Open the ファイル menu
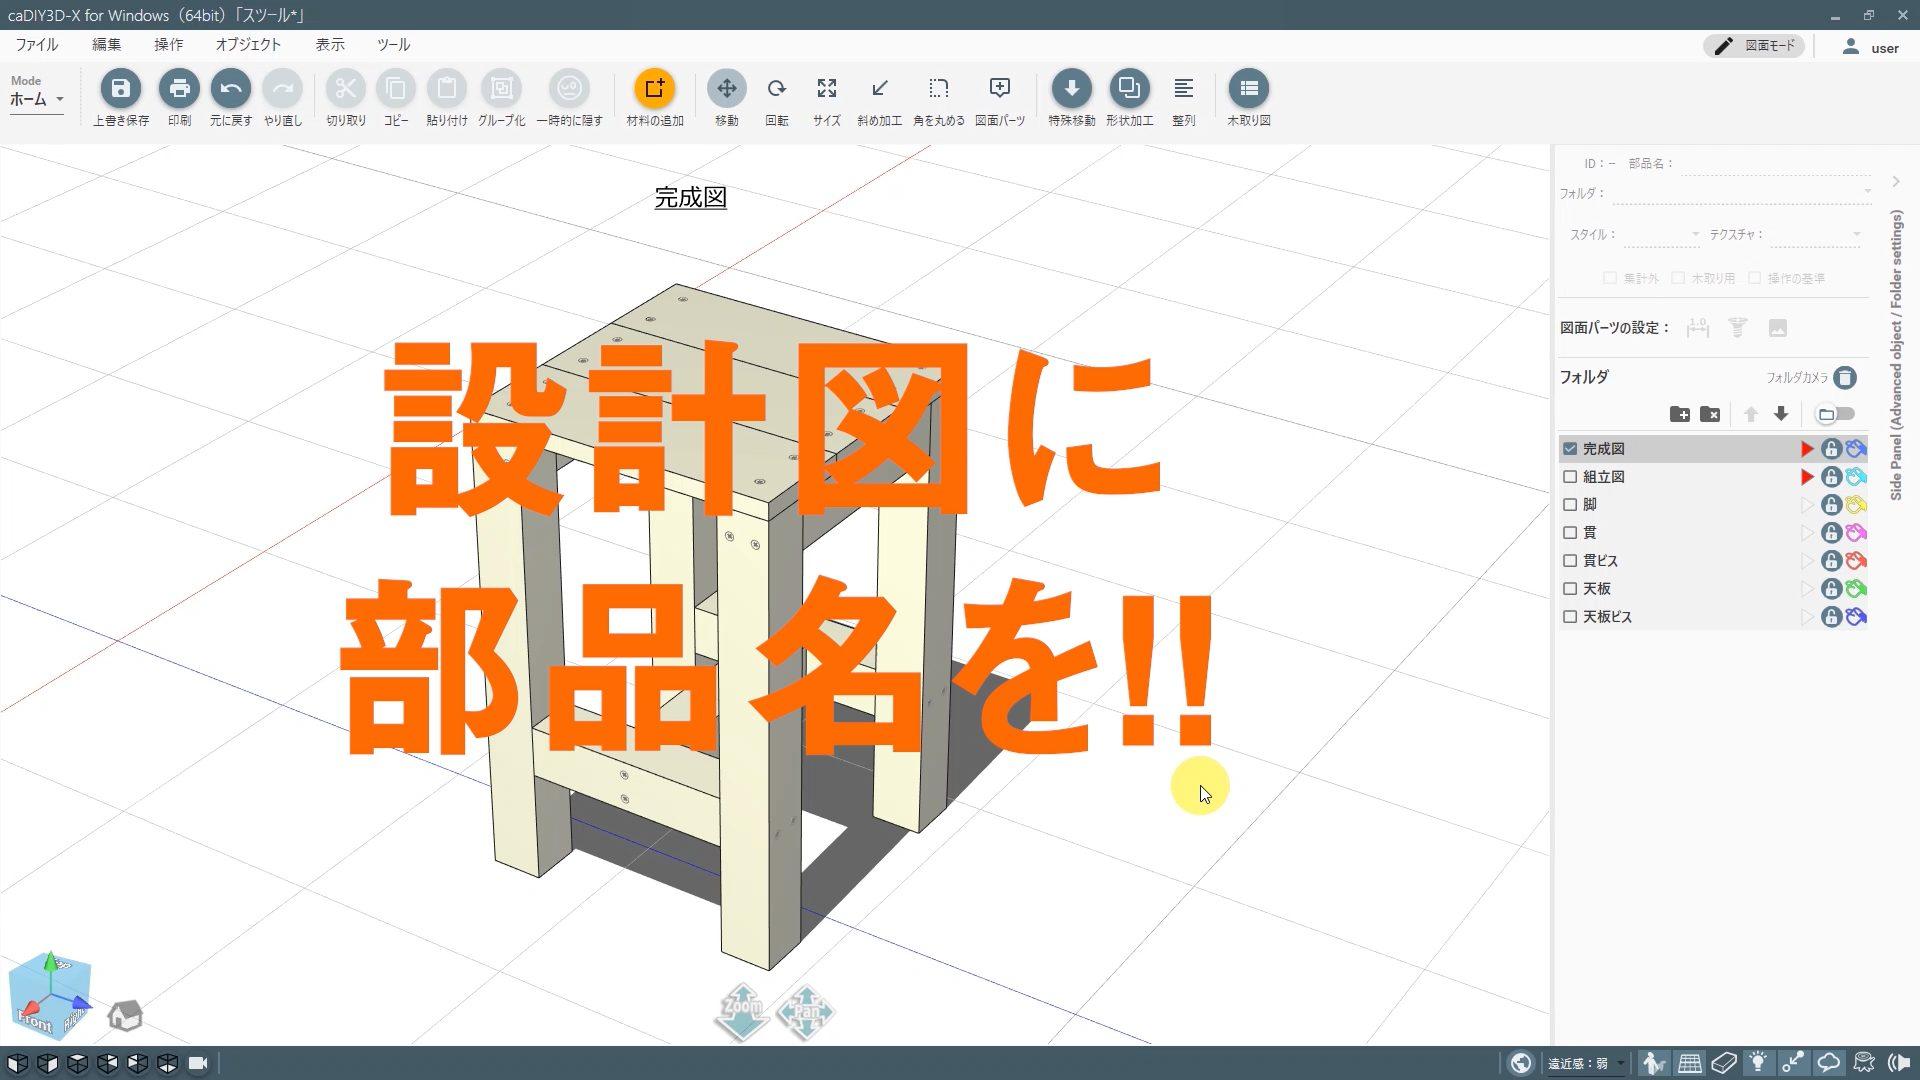Viewport: 1920px width, 1080px height. click(37, 45)
